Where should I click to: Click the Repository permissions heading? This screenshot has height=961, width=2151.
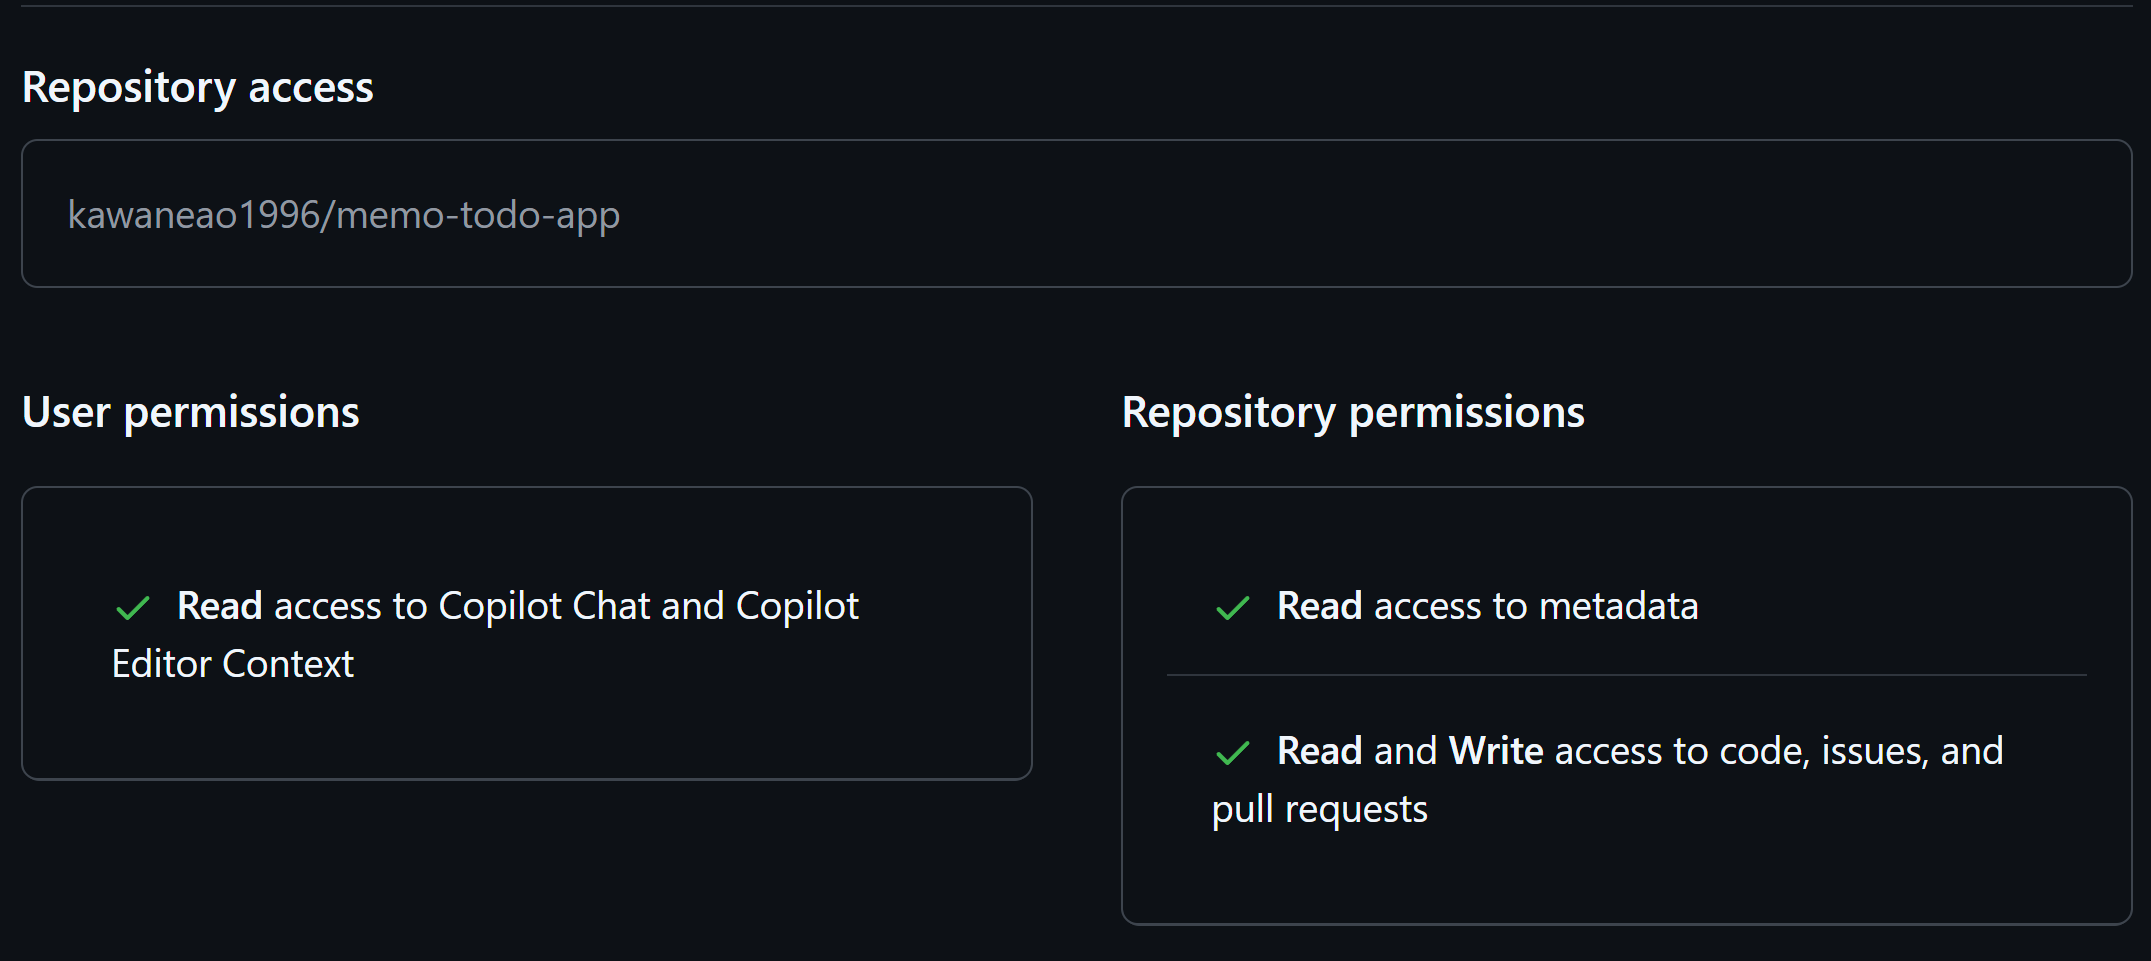click(1353, 413)
